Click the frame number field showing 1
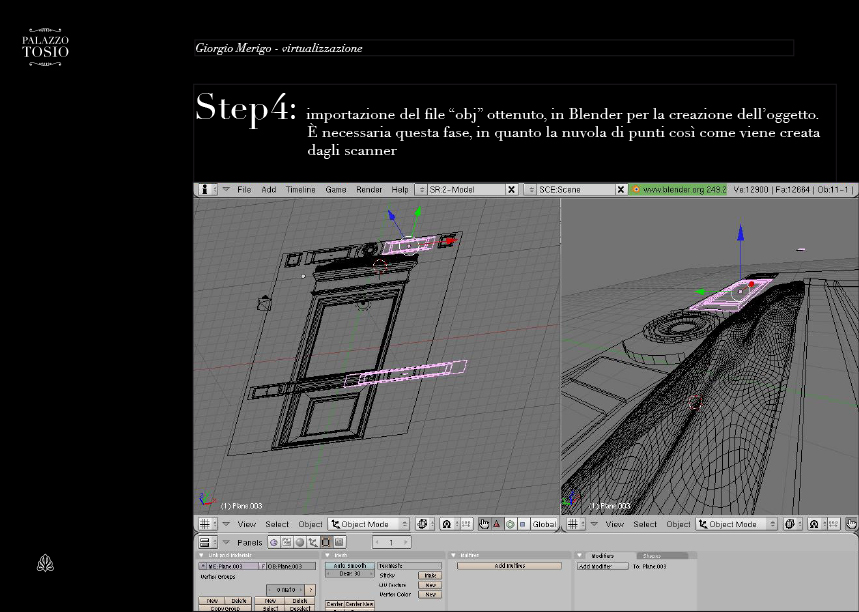859x612 pixels. (x=391, y=542)
